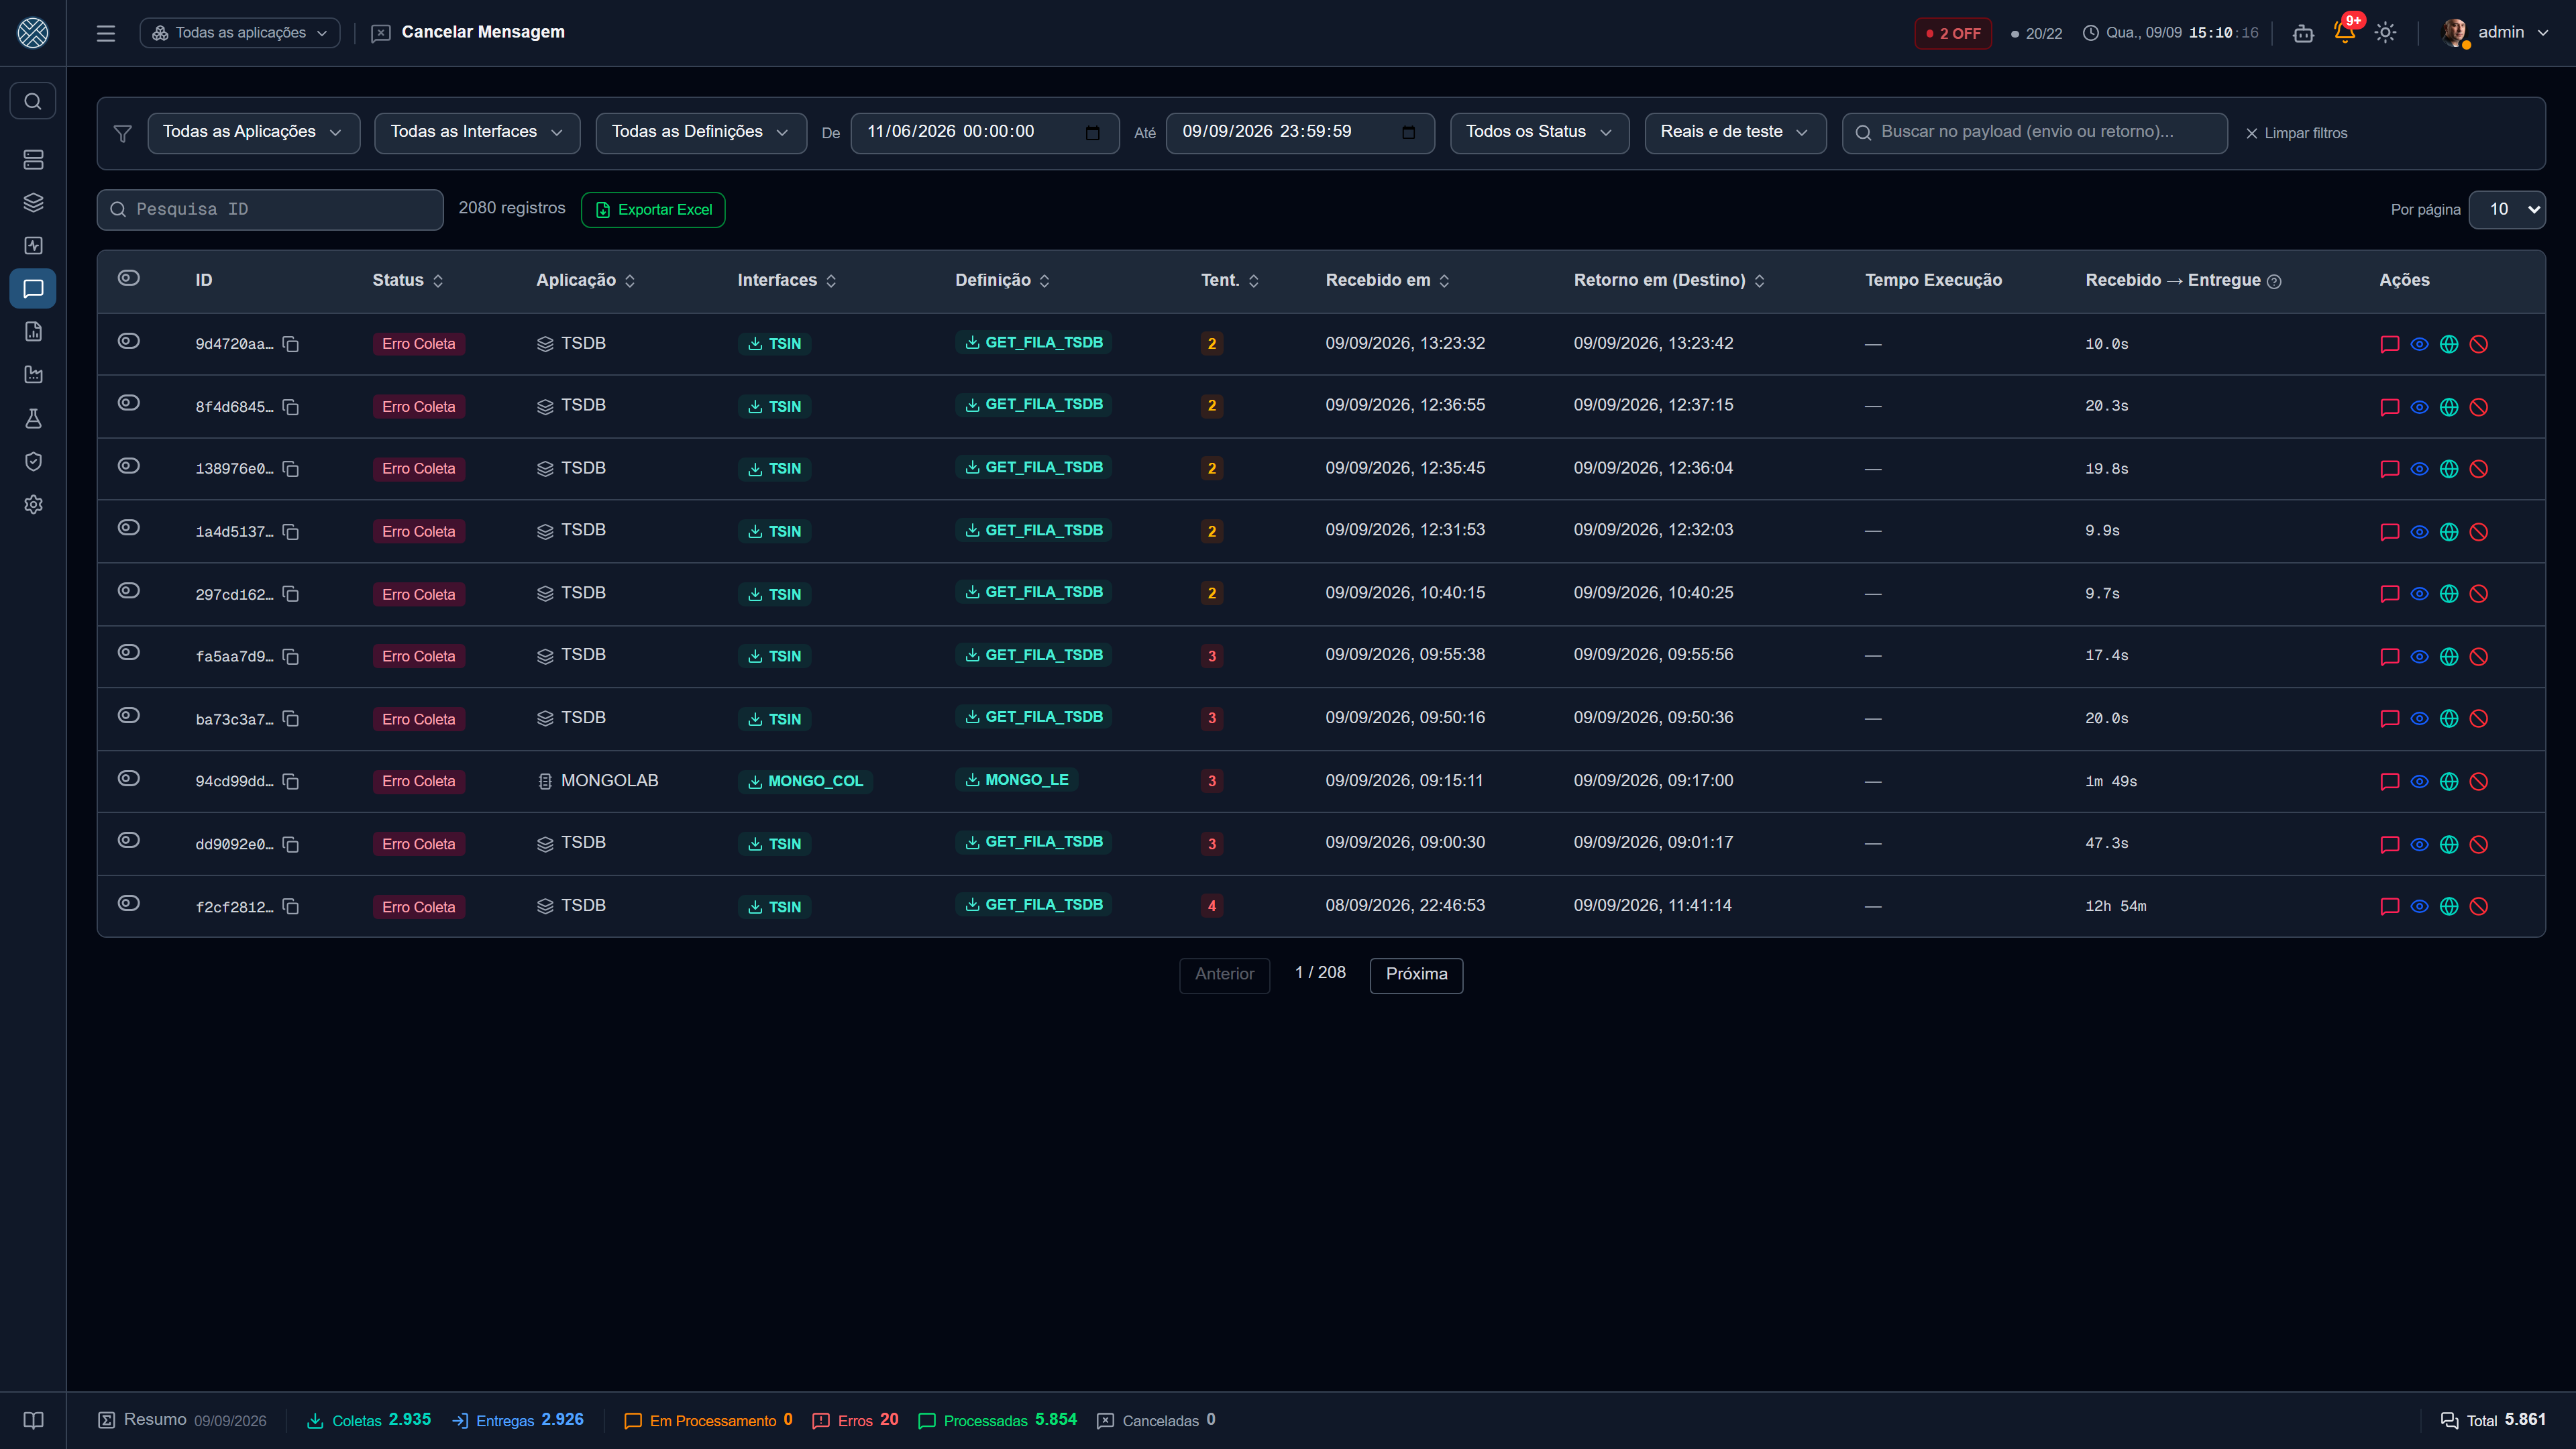2576x1449 pixels.
Task: Open the message icon for row 1a4d5137
Action: [x=2390, y=532]
